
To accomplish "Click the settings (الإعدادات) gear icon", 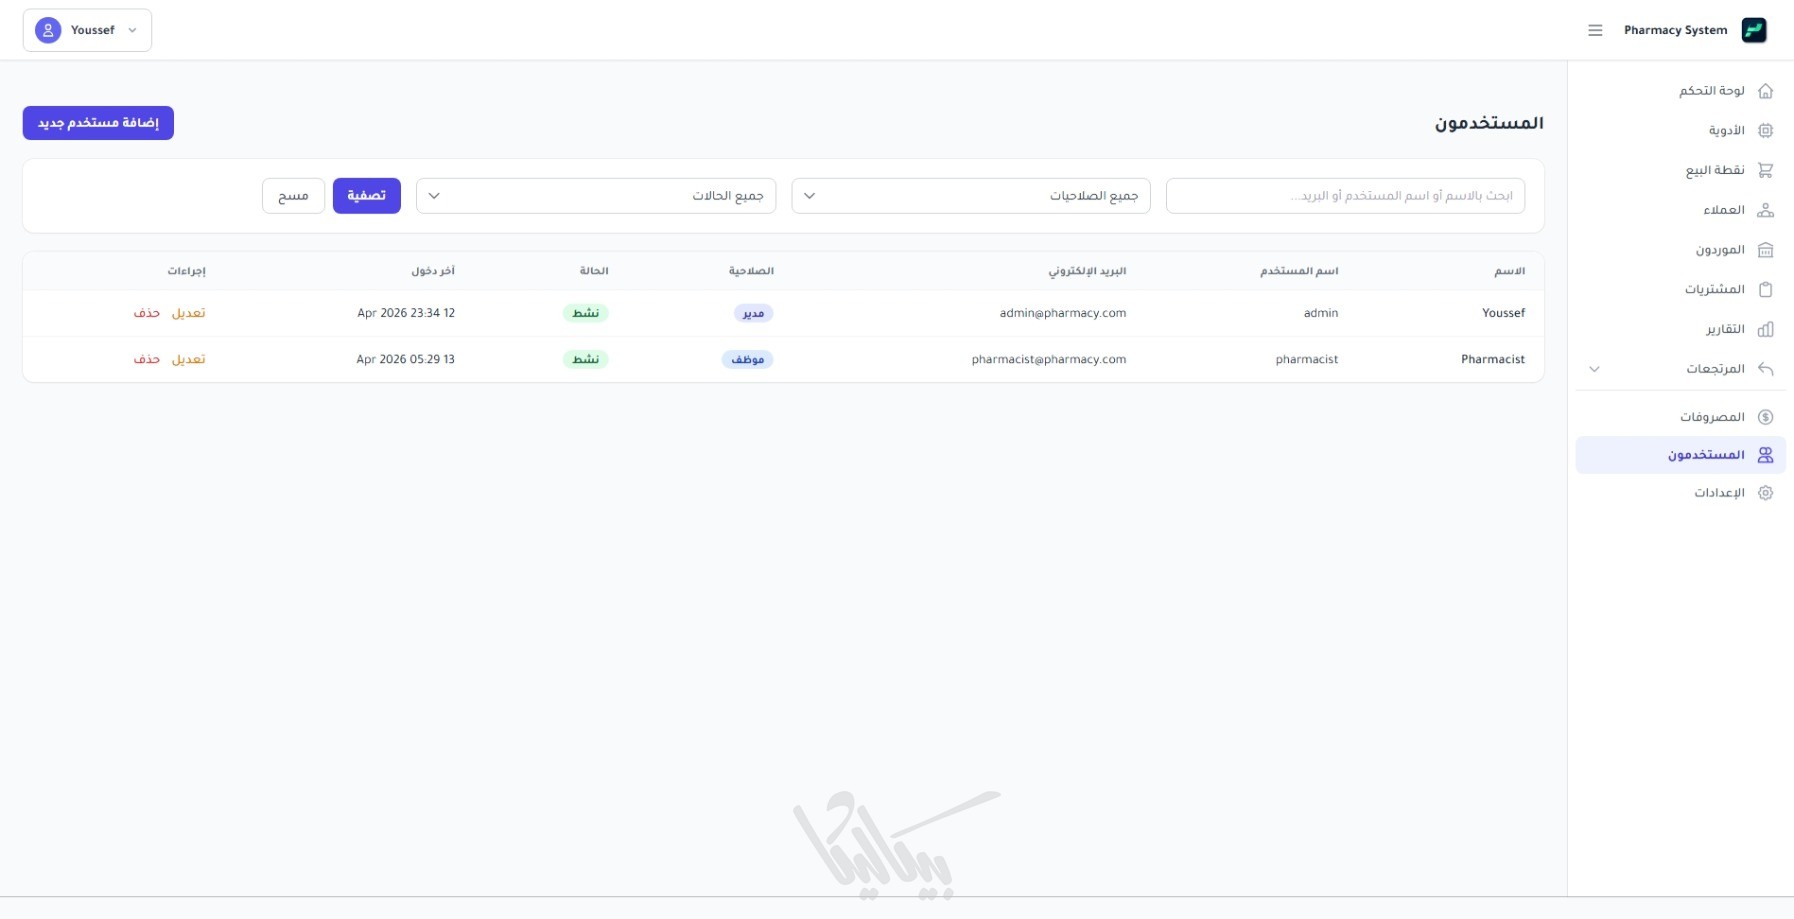I will tap(1765, 493).
